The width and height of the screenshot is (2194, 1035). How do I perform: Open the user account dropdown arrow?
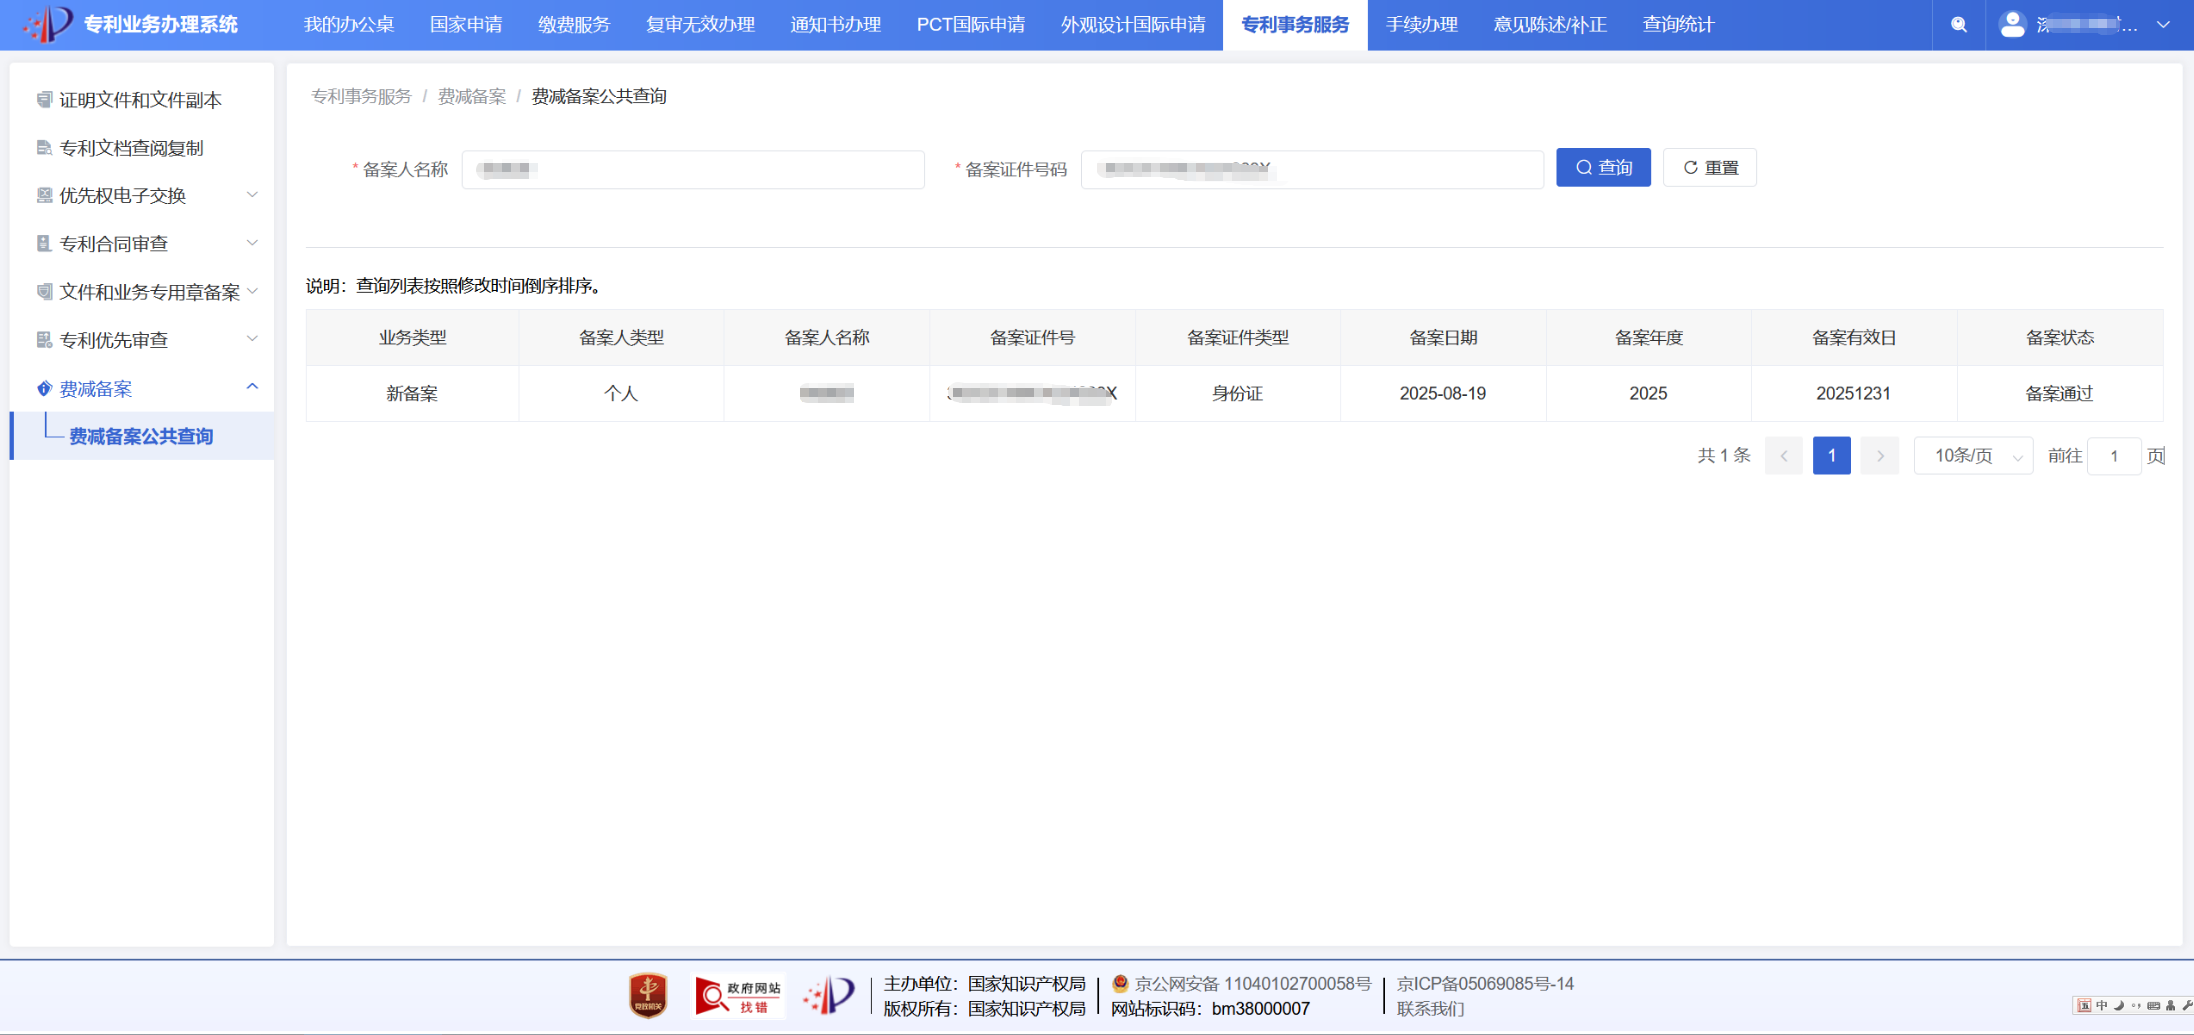point(2163,25)
